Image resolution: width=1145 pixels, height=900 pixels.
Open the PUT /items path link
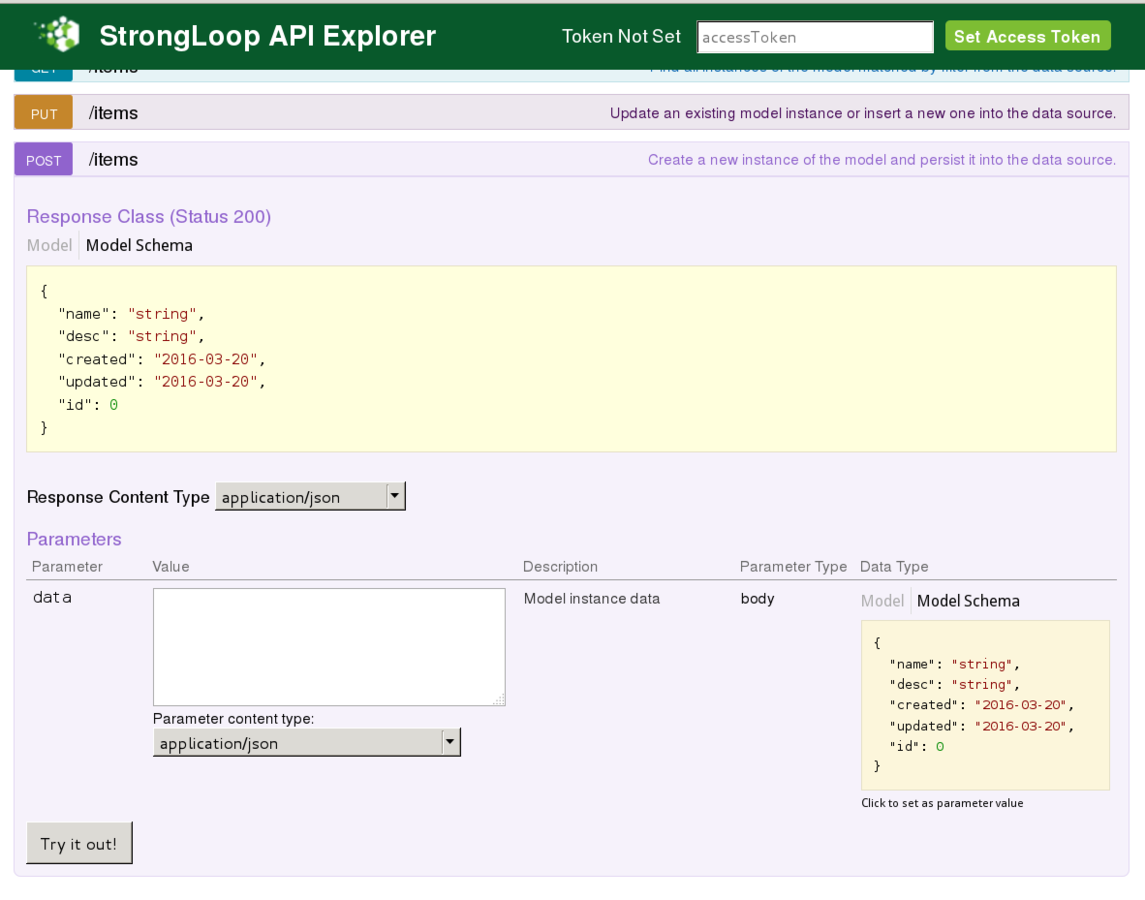pyautogui.click(x=113, y=113)
